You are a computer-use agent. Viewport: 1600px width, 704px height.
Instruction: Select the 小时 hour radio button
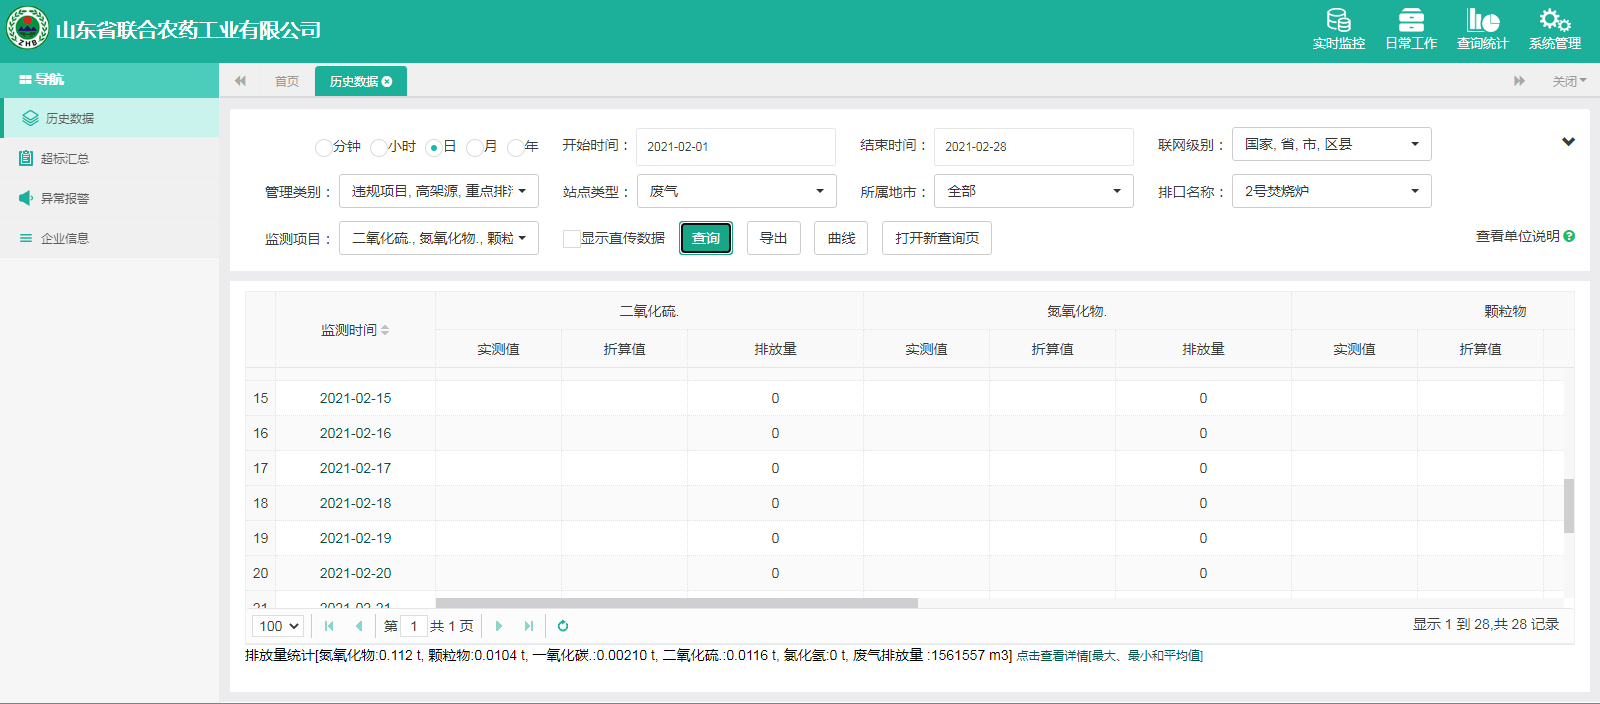coord(378,148)
